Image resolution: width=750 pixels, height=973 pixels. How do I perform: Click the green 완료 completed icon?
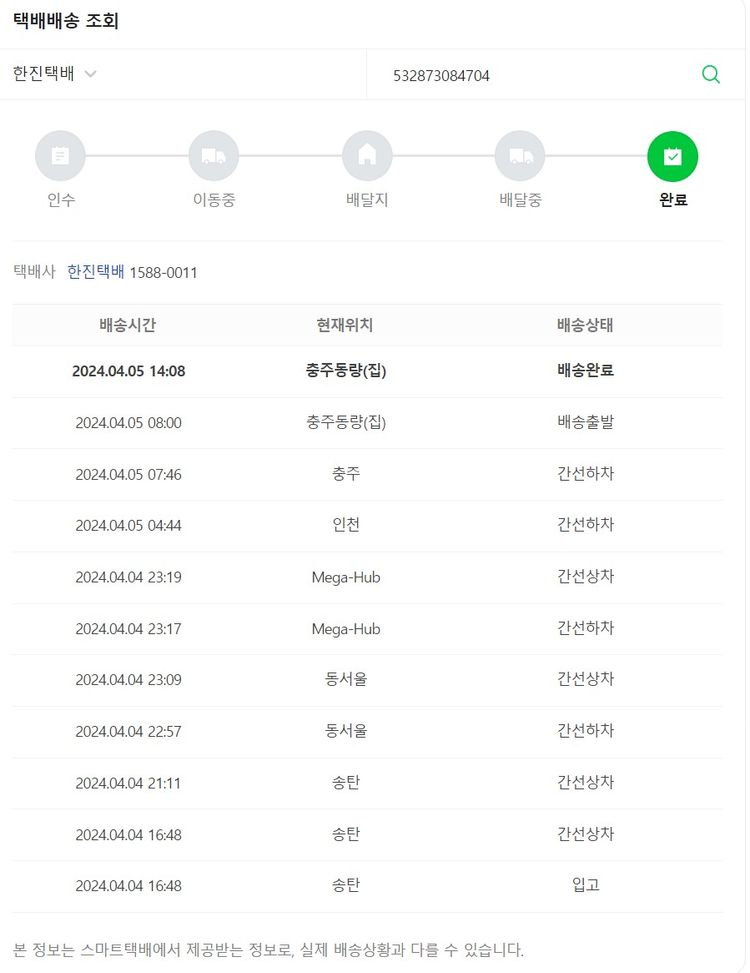coord(673,156)
